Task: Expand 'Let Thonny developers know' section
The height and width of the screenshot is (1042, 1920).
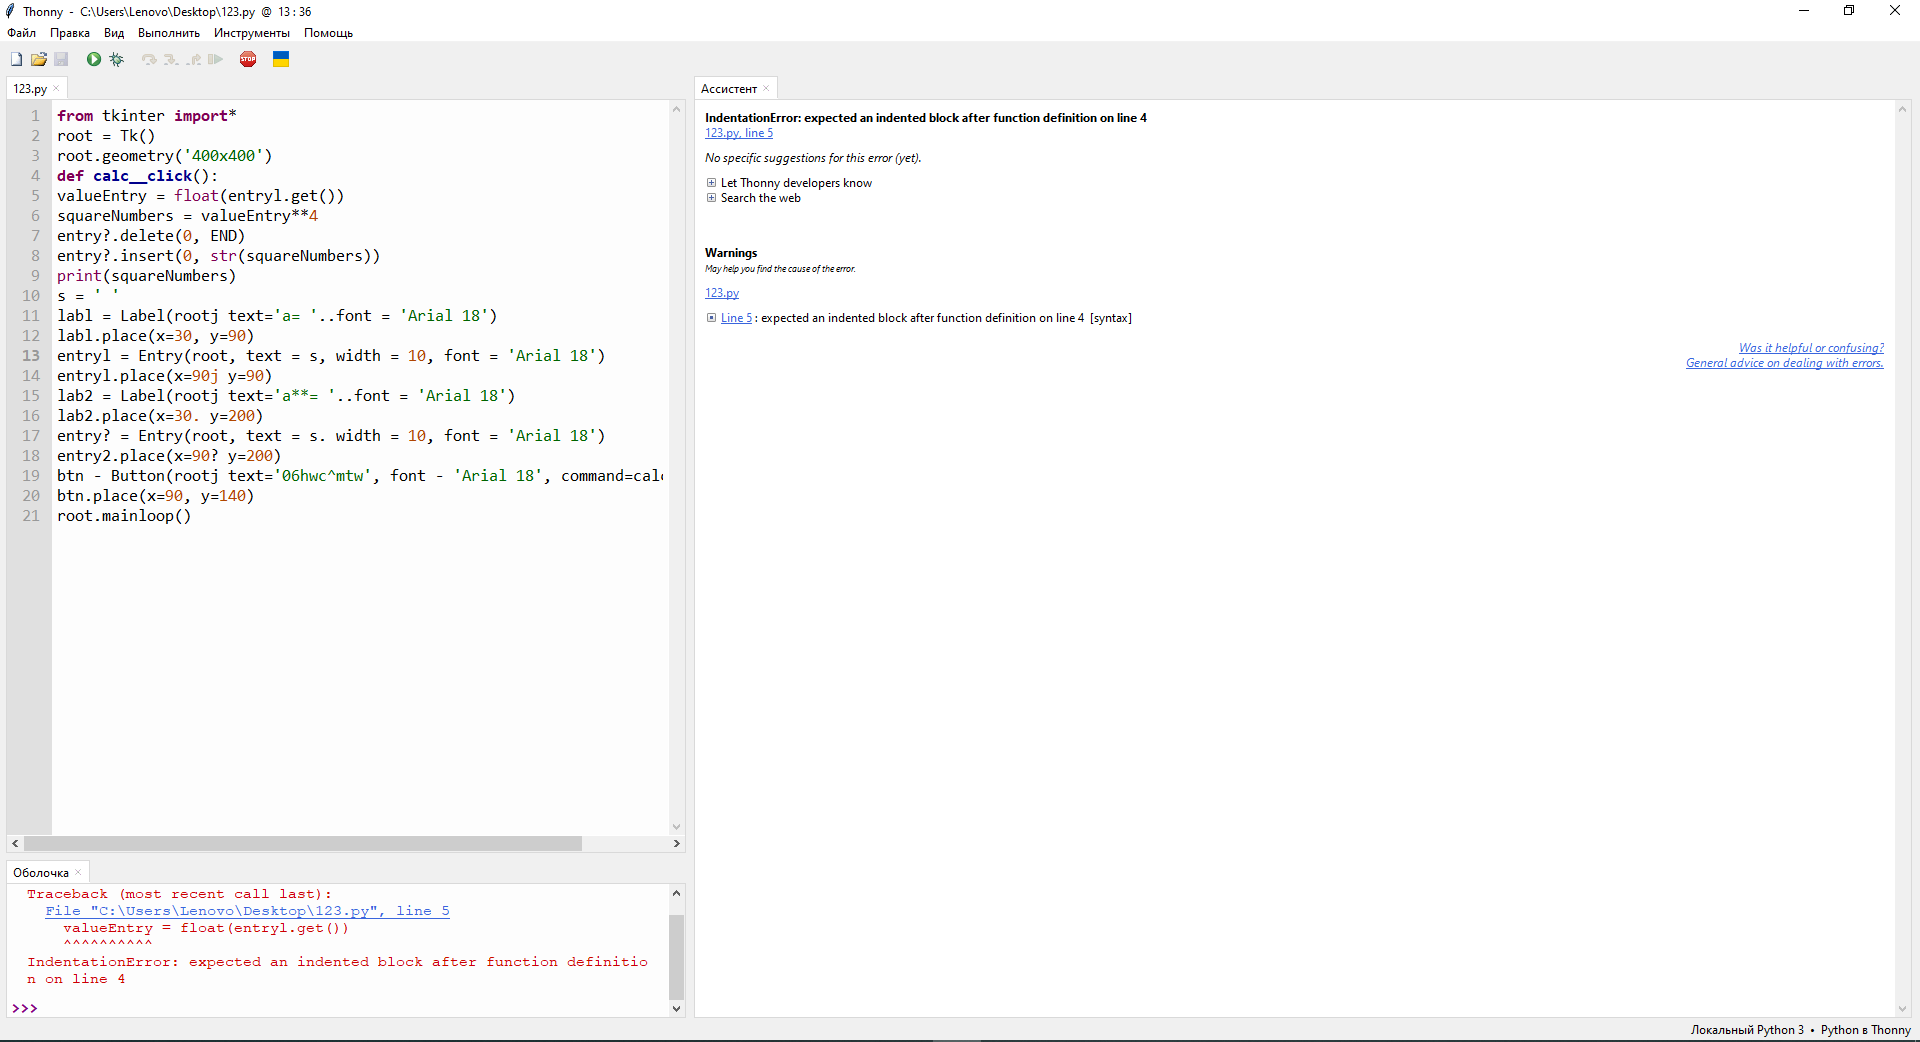Action: tap(711, 183)
